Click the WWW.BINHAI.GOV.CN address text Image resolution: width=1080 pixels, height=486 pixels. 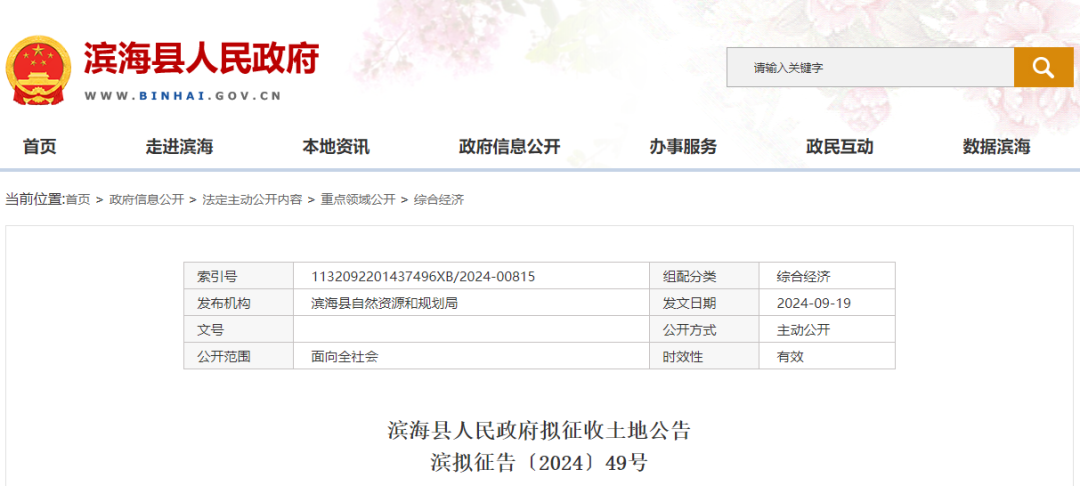pos(183,96)
